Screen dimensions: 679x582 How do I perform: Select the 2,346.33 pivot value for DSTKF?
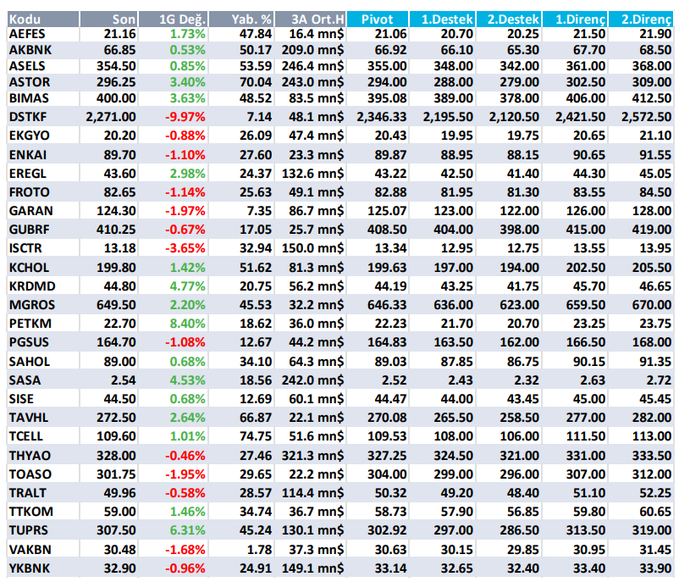coord(382,116)
